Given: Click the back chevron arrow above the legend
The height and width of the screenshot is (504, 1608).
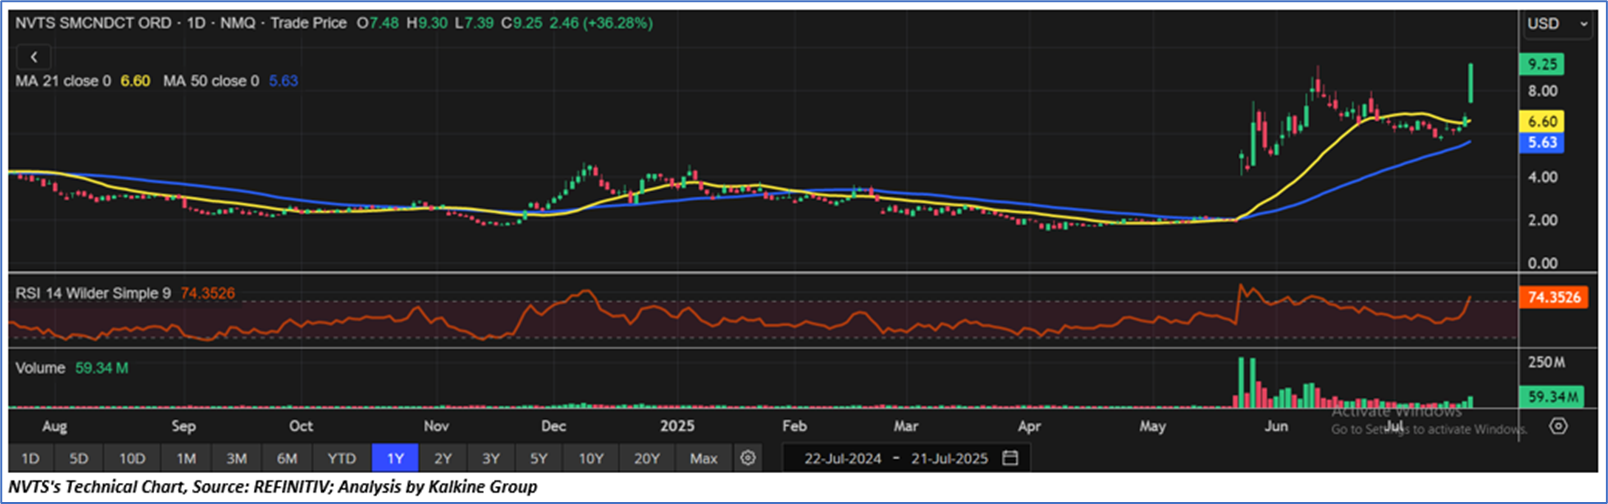Looking at the screenshot, I should pyautogui.click(x=34, y=57).
